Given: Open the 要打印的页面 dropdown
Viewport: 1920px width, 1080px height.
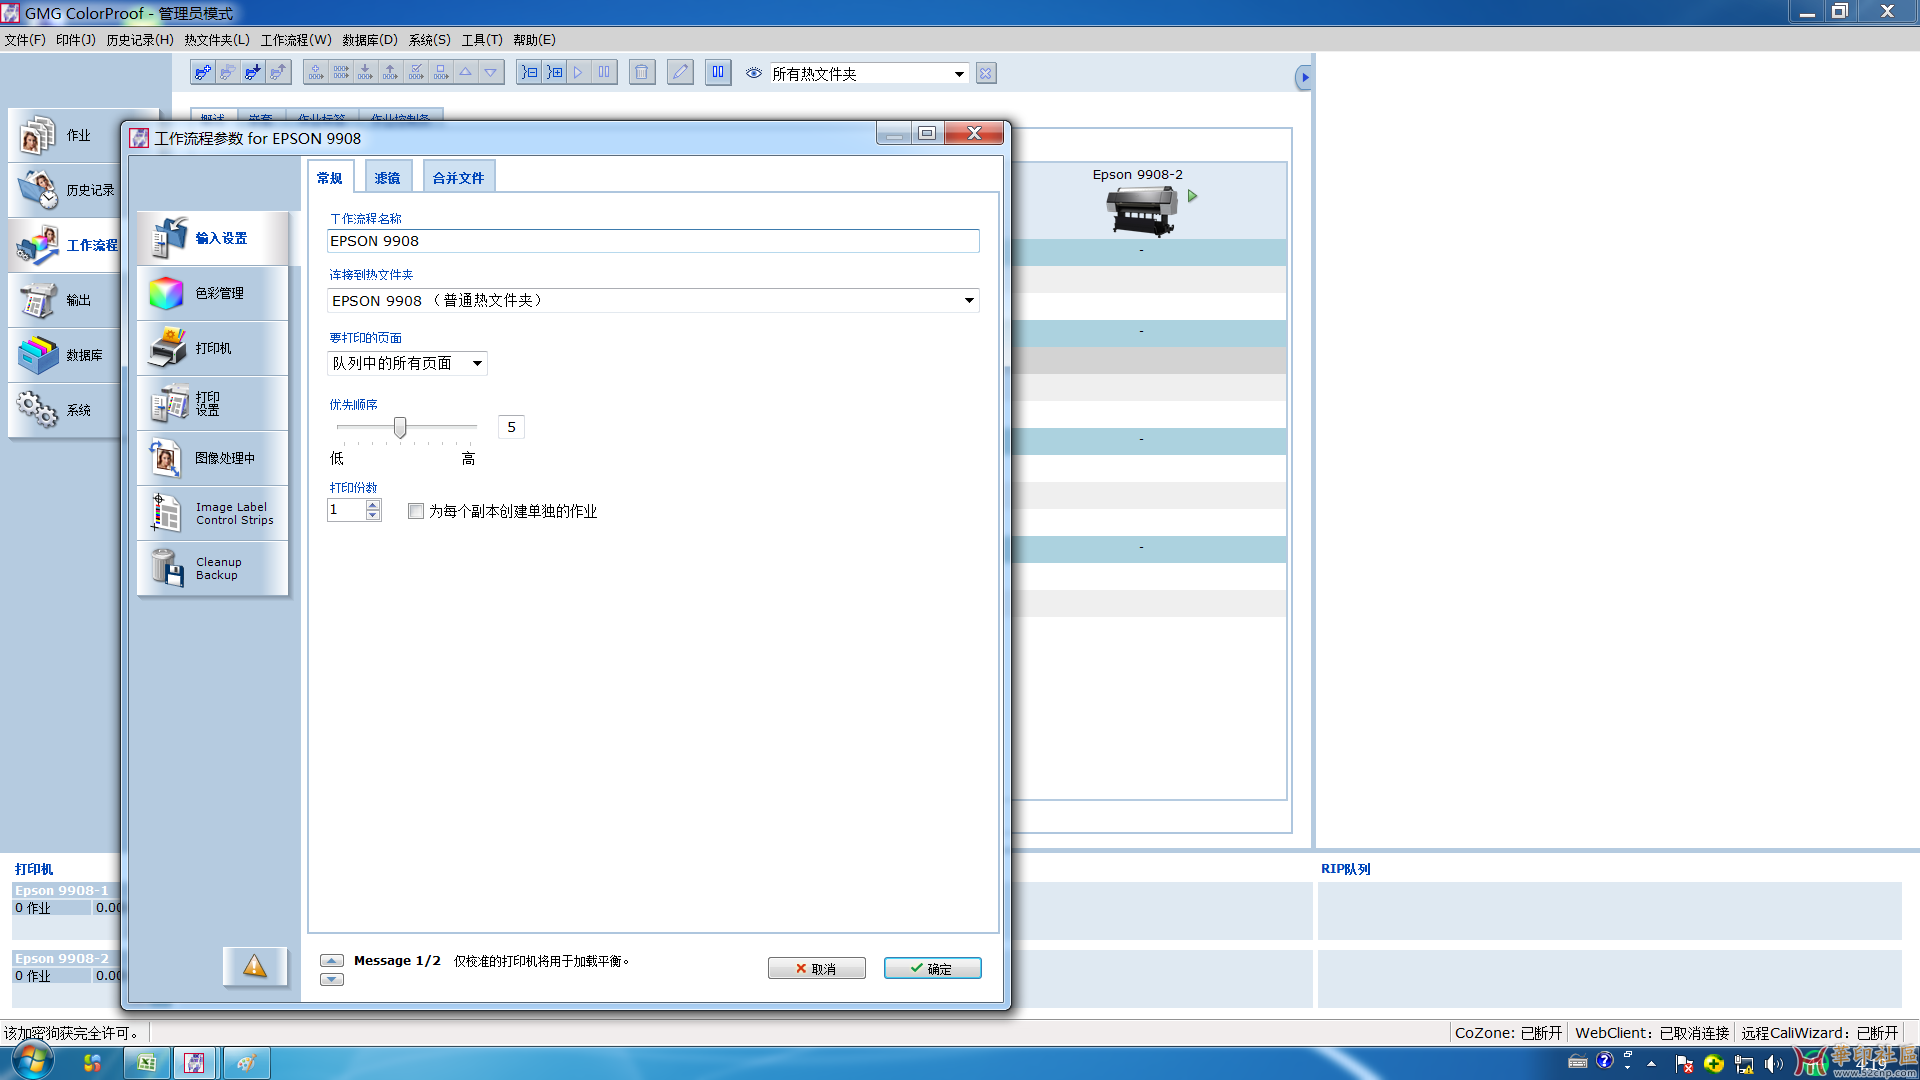Looking at the screenshot, I should [407, 364].
